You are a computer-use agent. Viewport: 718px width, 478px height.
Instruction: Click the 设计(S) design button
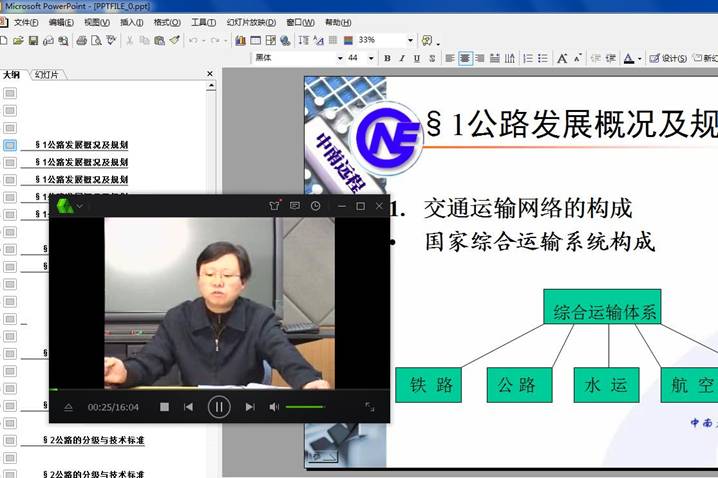click(x=668, y=58)
